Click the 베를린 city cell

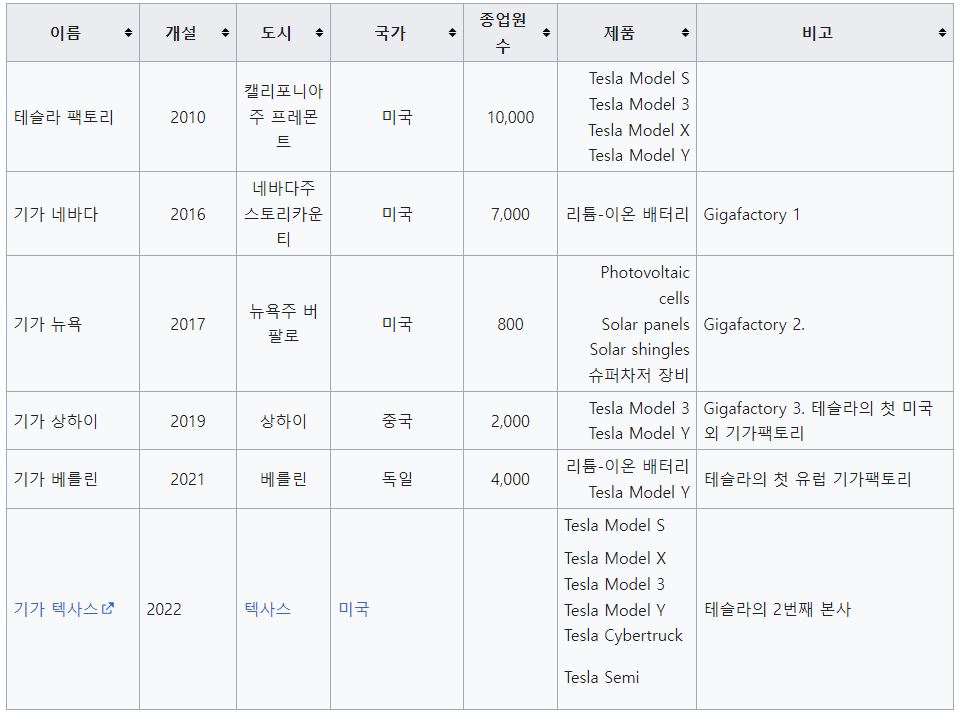coord(283,479)
